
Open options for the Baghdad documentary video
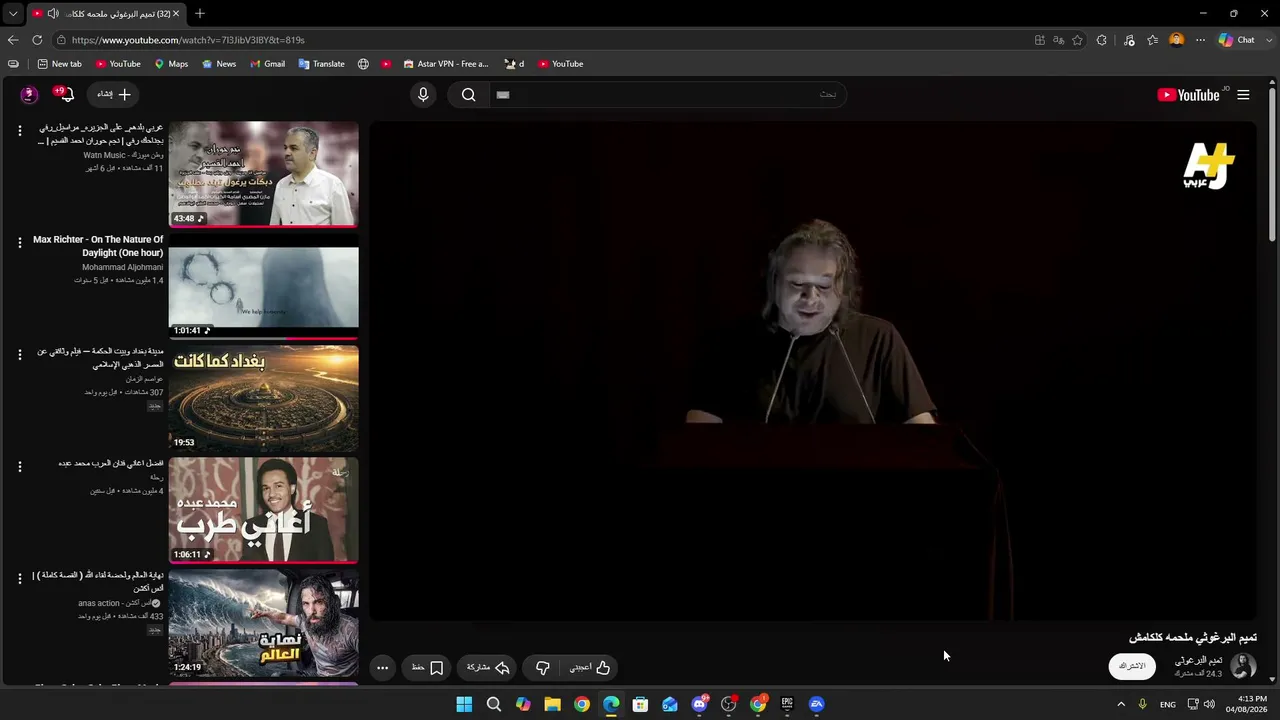coord(19,355)
